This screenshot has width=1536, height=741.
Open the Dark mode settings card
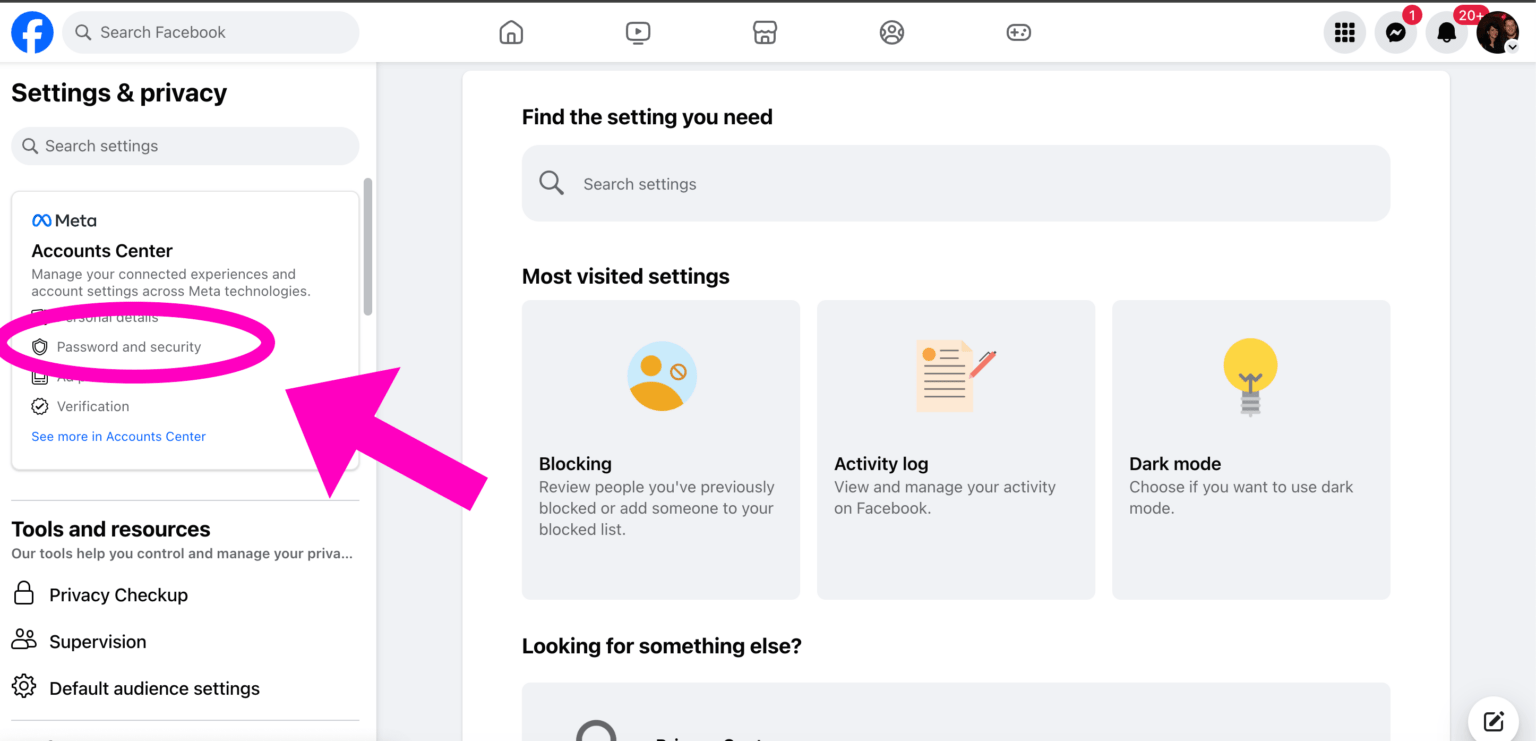pos(1250,449)
